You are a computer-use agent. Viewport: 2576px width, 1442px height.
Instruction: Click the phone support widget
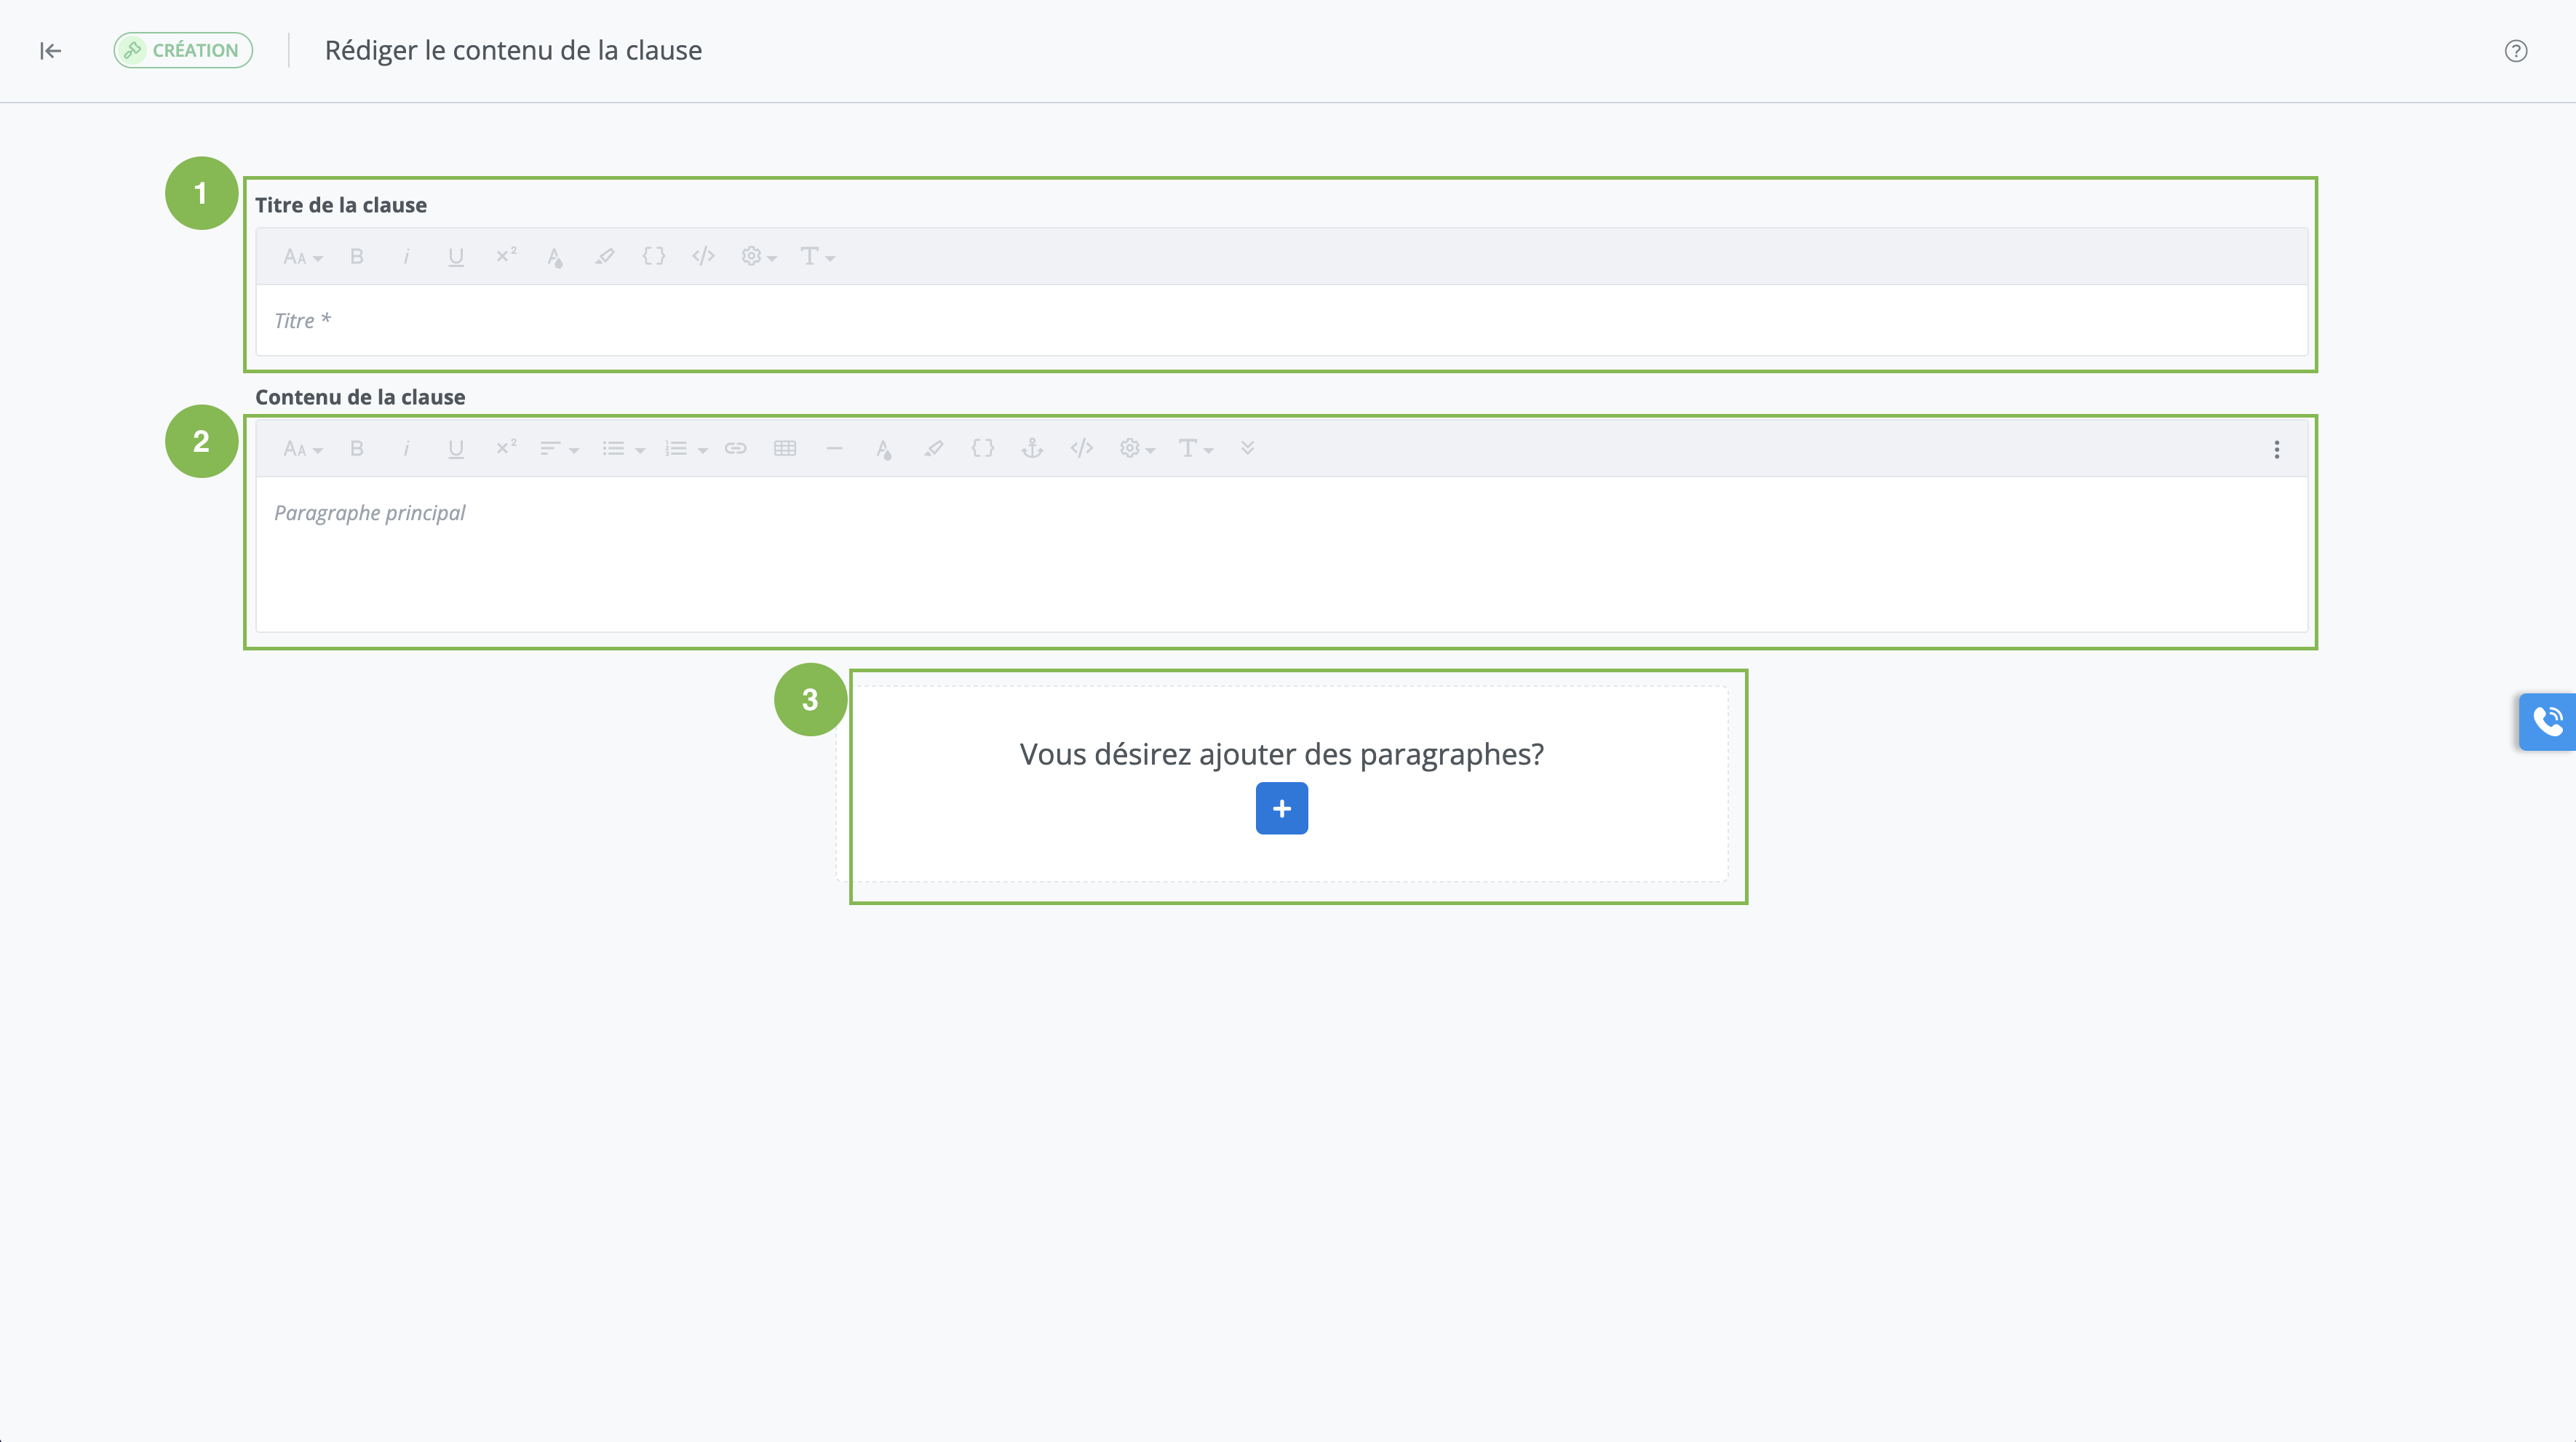pos(2547,721)
